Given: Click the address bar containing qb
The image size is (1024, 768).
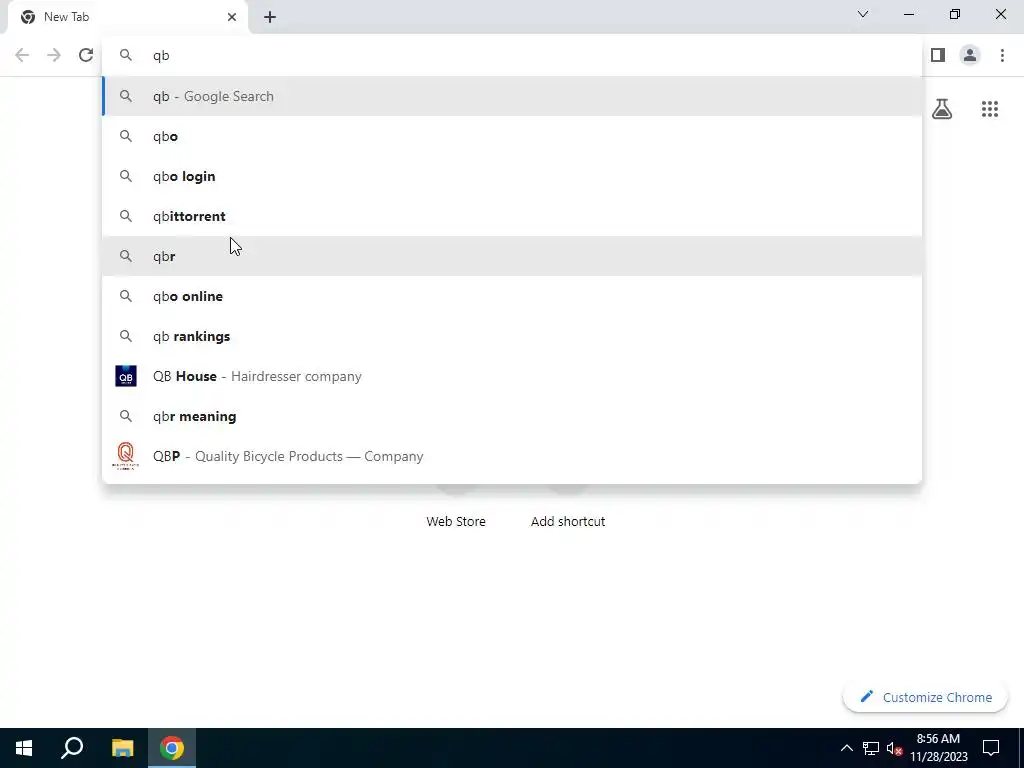Looking at the screenshot, I should [511, 56].
